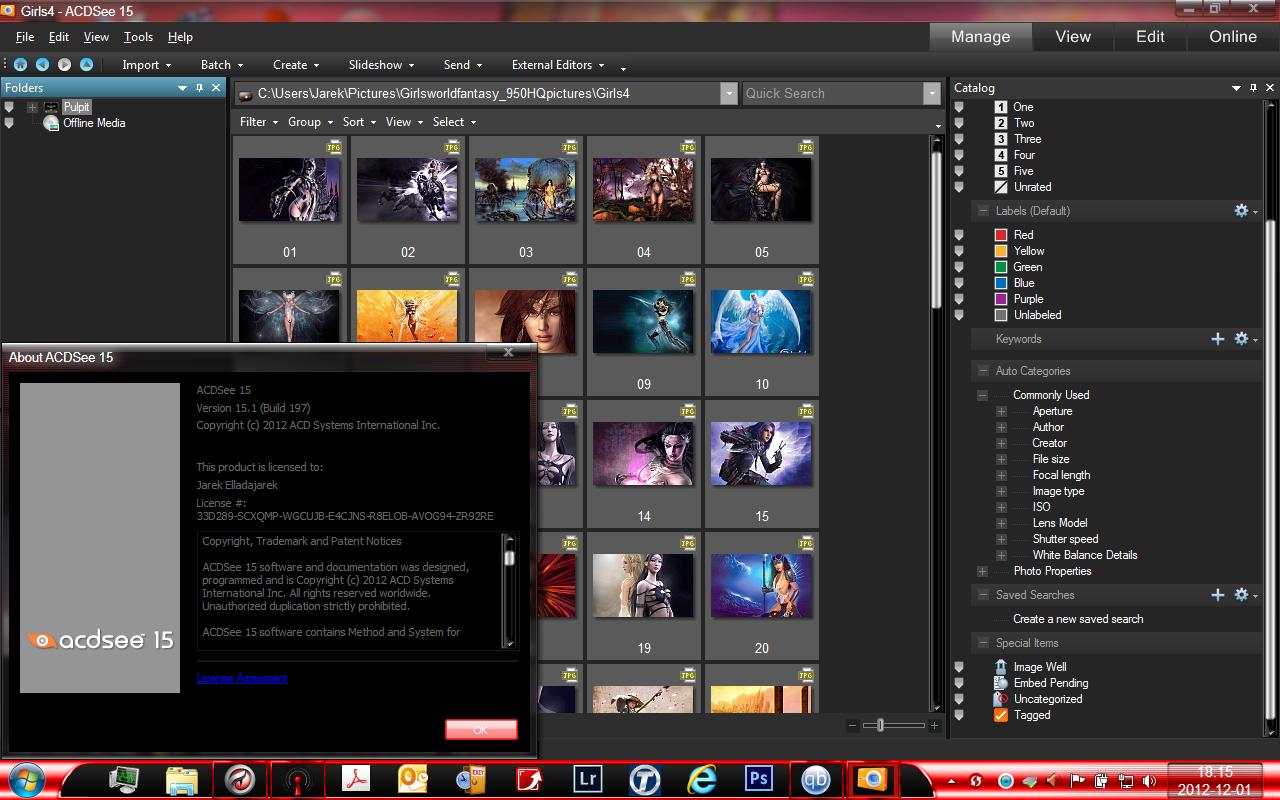The image size is (1280, 800).
Task: Add a saved search with plus icon
Action: tap(1218, 595)
